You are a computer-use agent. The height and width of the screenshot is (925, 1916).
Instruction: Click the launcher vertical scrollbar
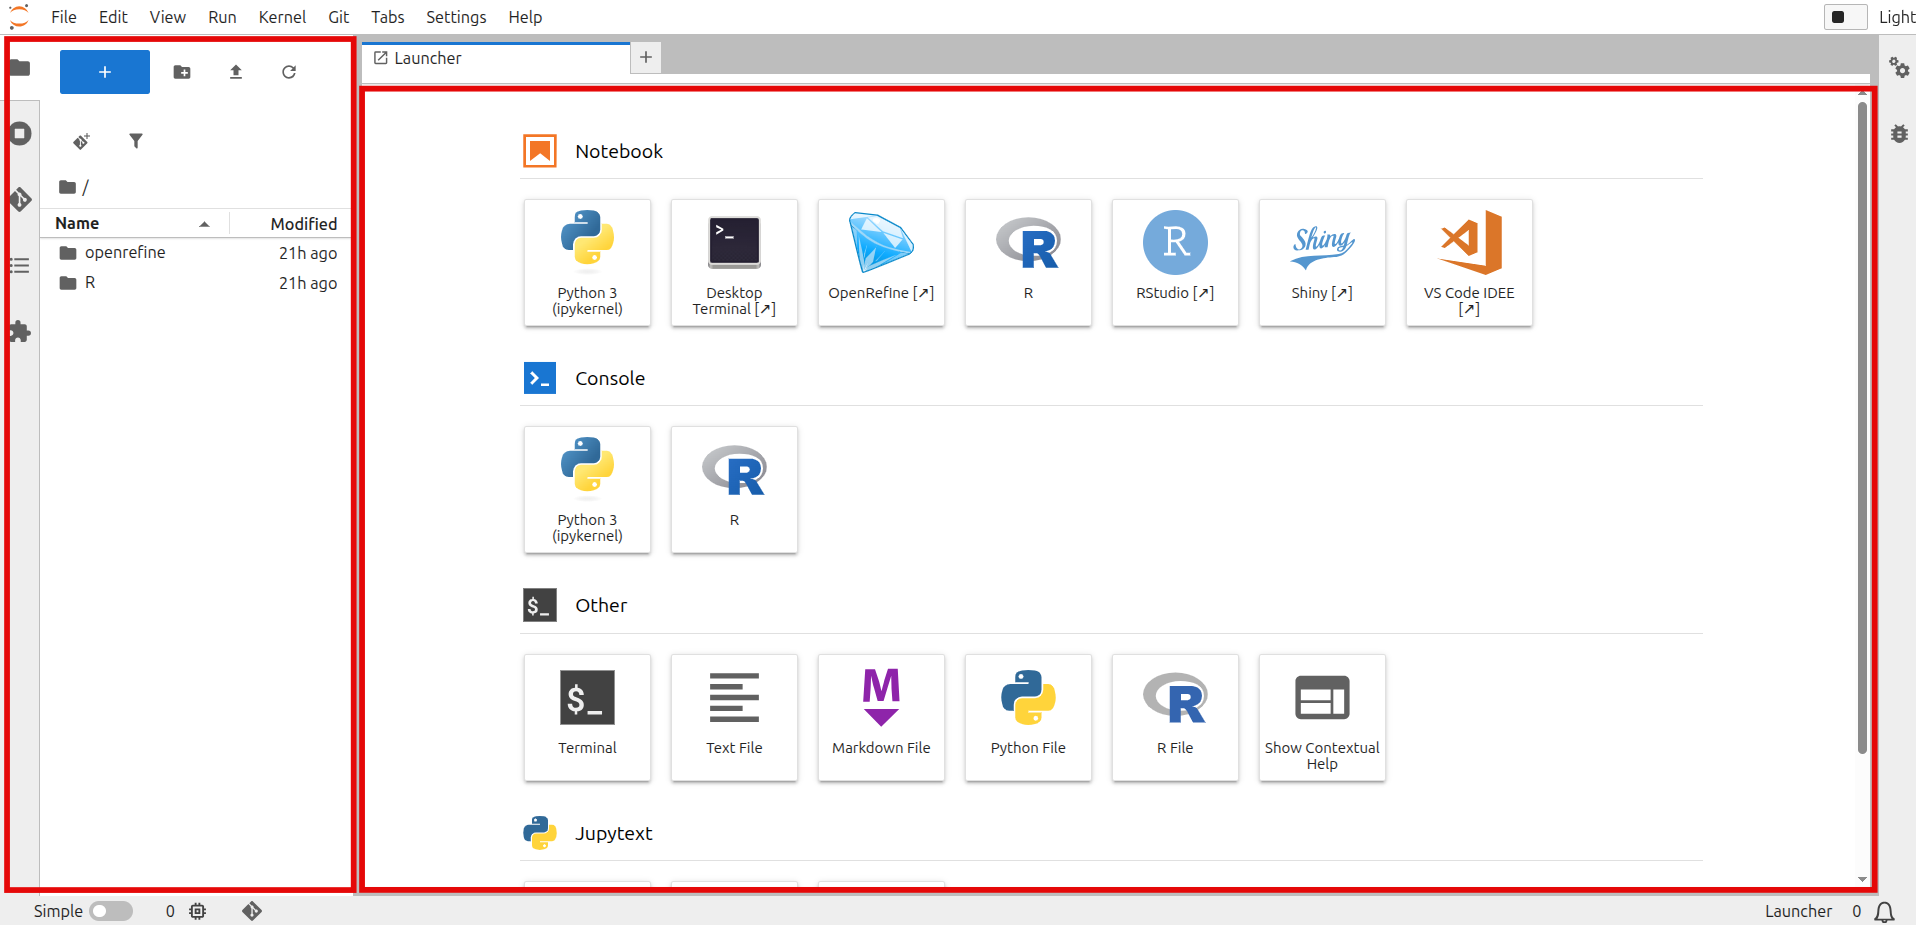[1862, 428]
